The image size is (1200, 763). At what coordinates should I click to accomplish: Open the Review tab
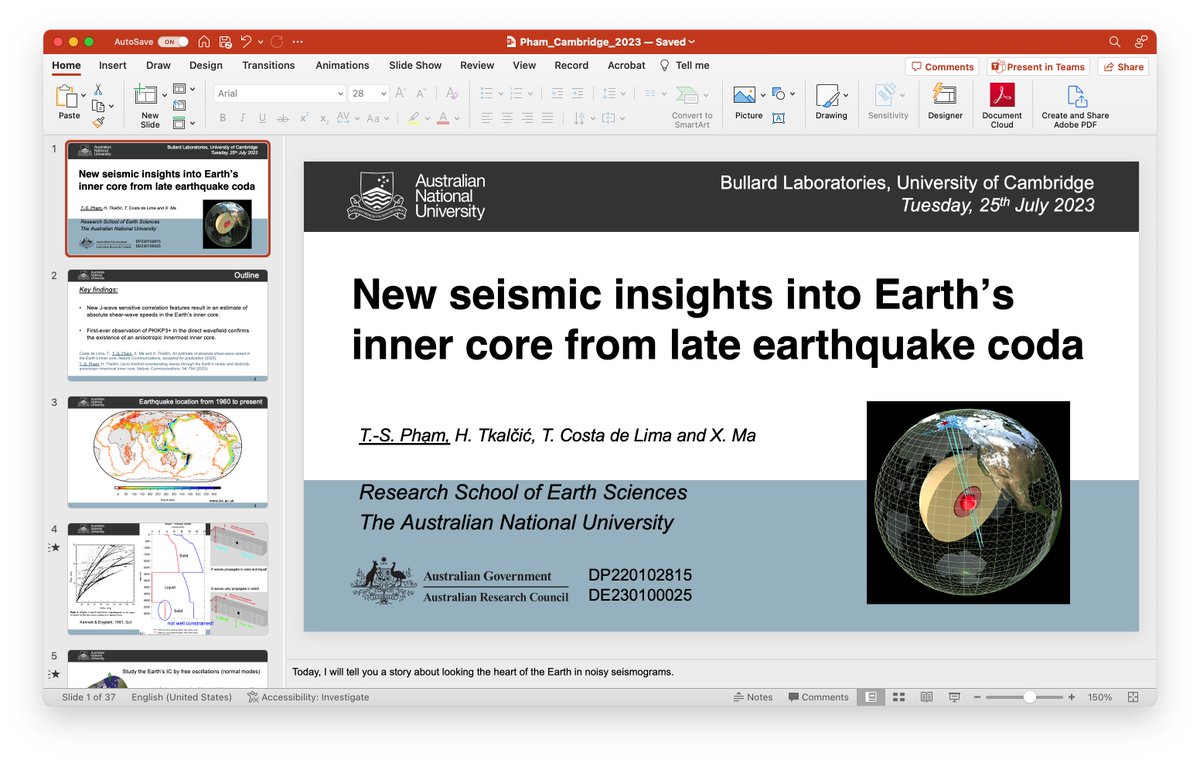[x=477, y=65]
